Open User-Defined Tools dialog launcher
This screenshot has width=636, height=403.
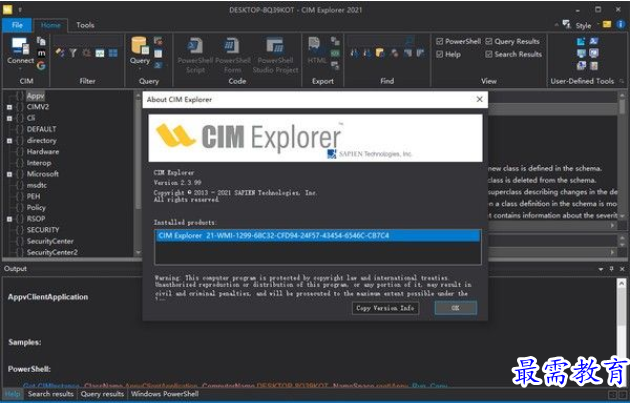point(621,81)
